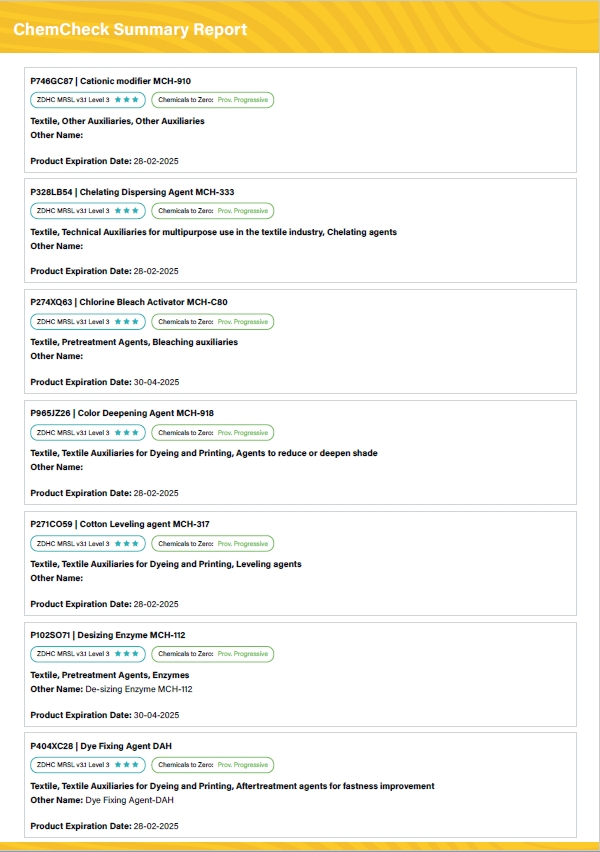Click the Chemicals to Zero badge for Dye Fixing Agent DAH
The height and width of the screenshot is (852, 600).
212,765
